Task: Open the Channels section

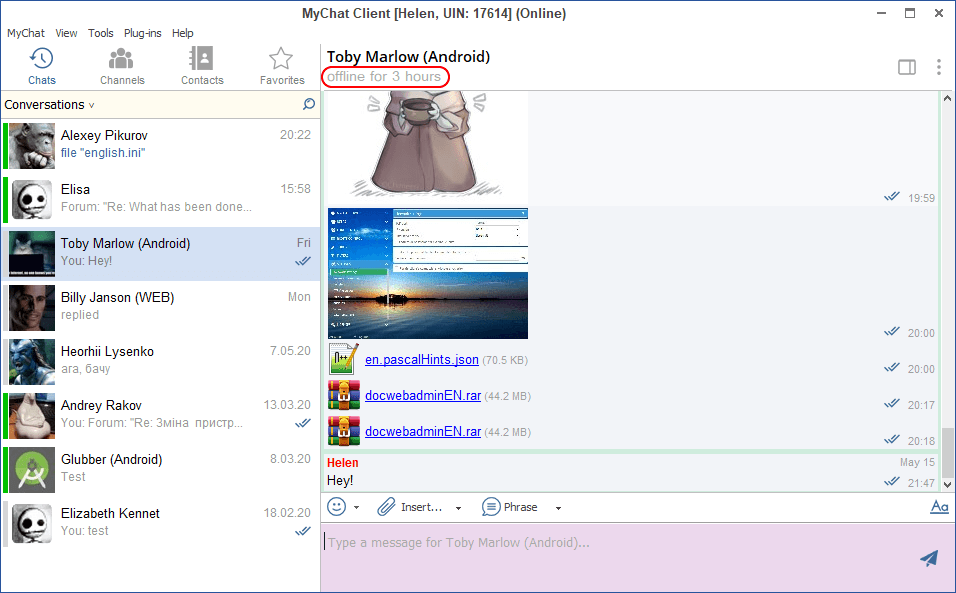Action: tap(122, 66)
